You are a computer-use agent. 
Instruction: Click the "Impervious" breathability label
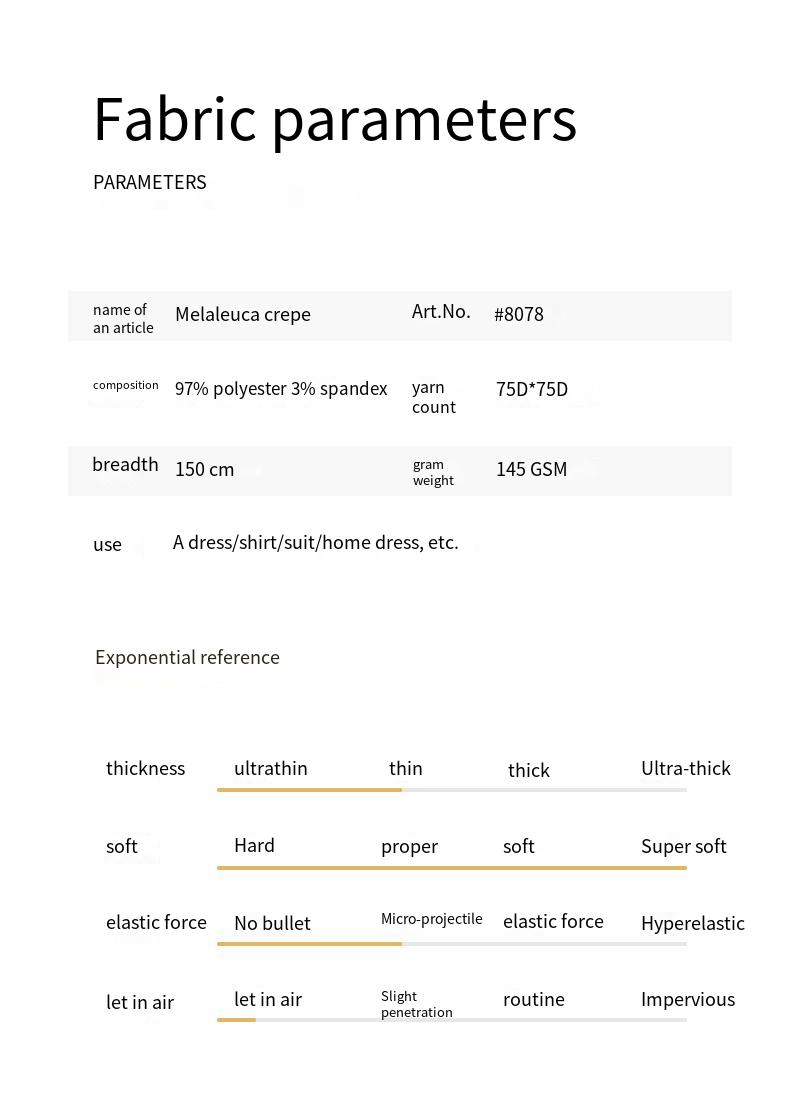[x=688, y=999]
